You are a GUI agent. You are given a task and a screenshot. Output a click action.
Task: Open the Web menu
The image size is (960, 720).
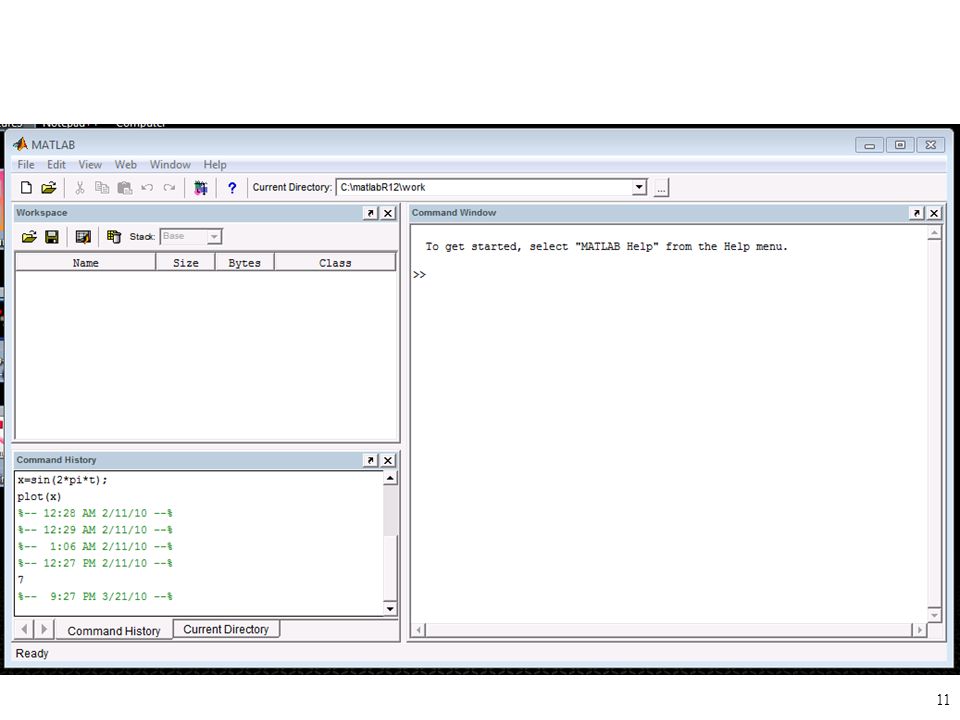point(126,165)
